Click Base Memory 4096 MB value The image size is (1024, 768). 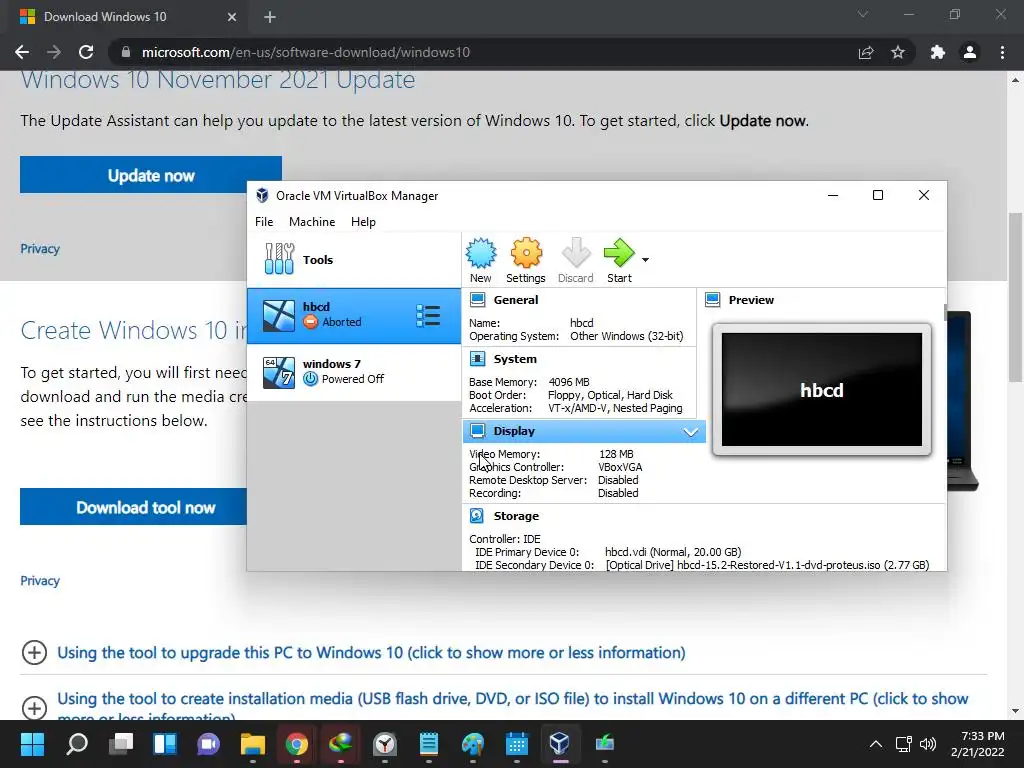[569, 382]
